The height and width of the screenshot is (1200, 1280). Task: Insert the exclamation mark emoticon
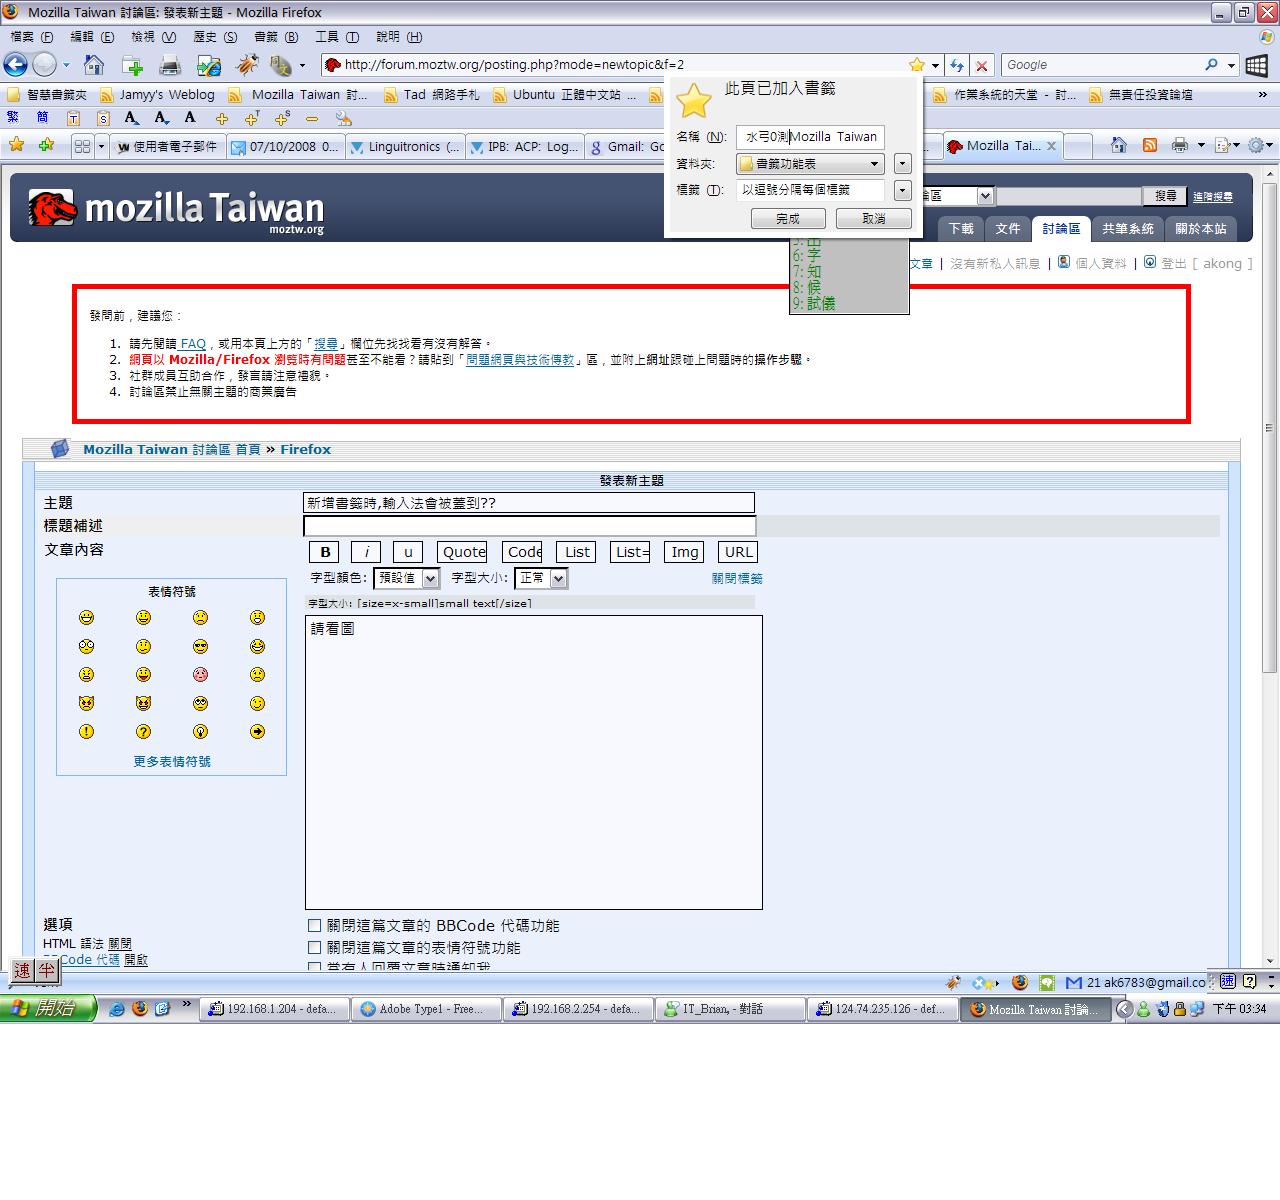87,732
